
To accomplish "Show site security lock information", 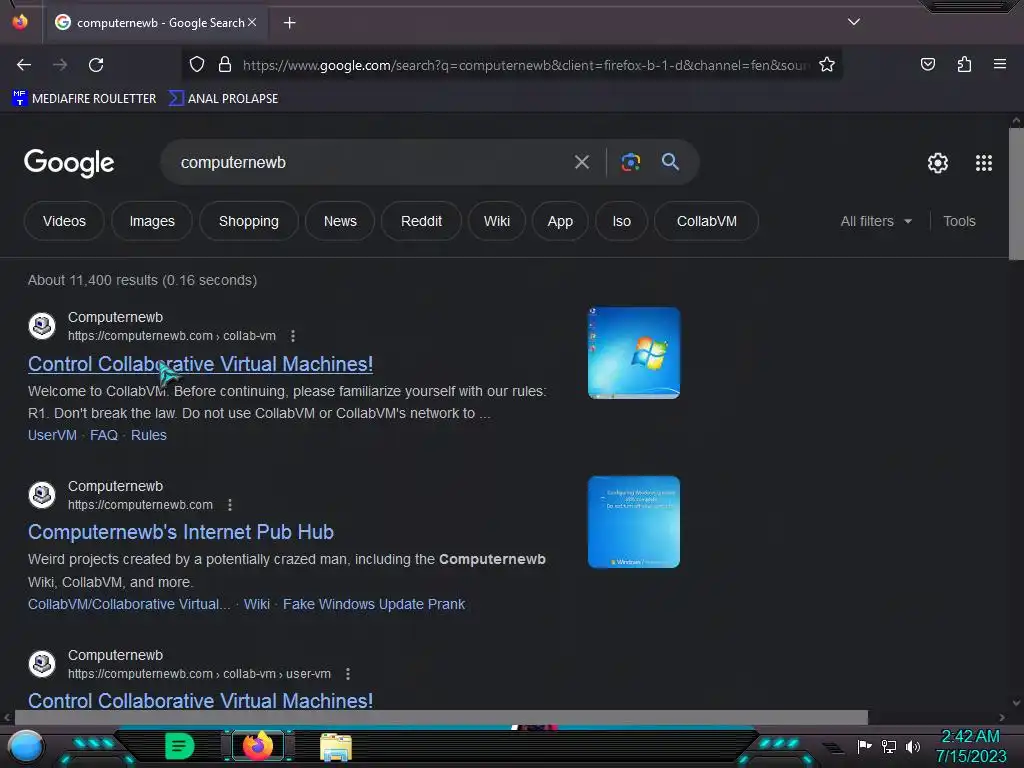I will (x=225, y=65).
